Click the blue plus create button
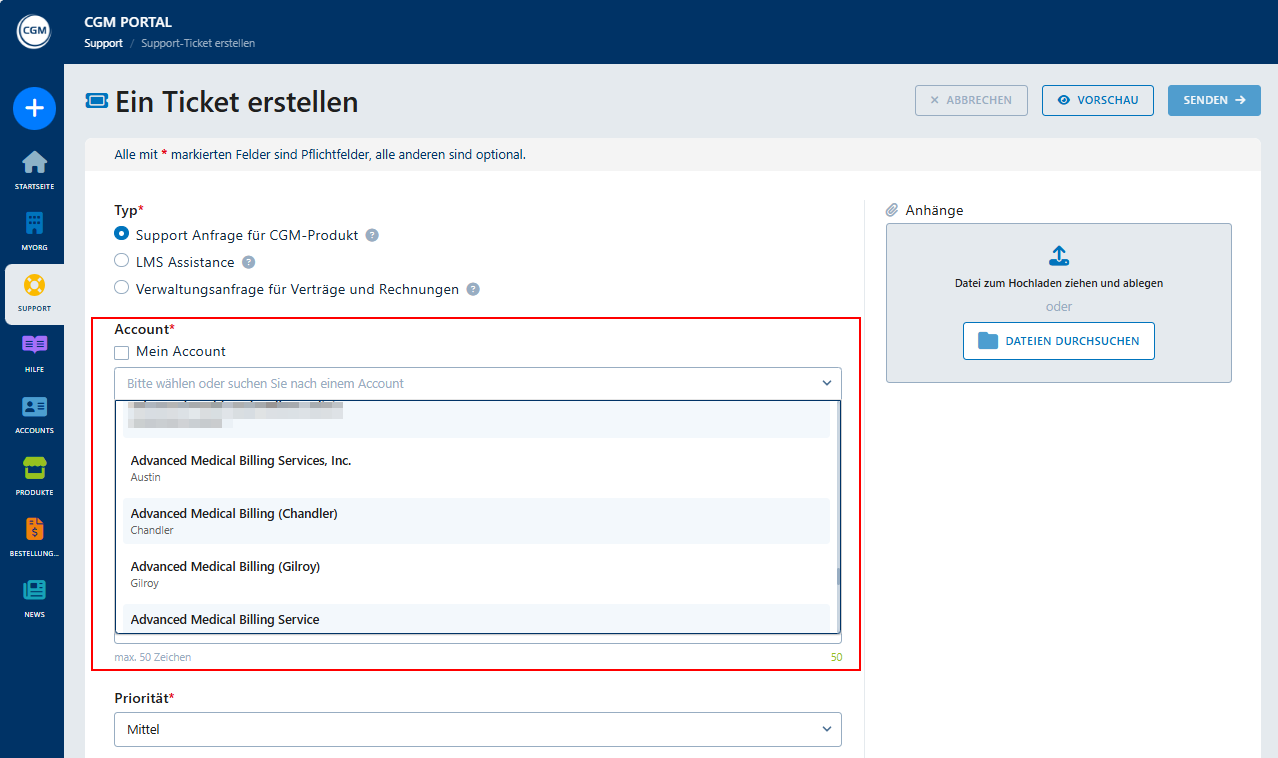This screenshot has height=758, width=1278. pos(34,108)
